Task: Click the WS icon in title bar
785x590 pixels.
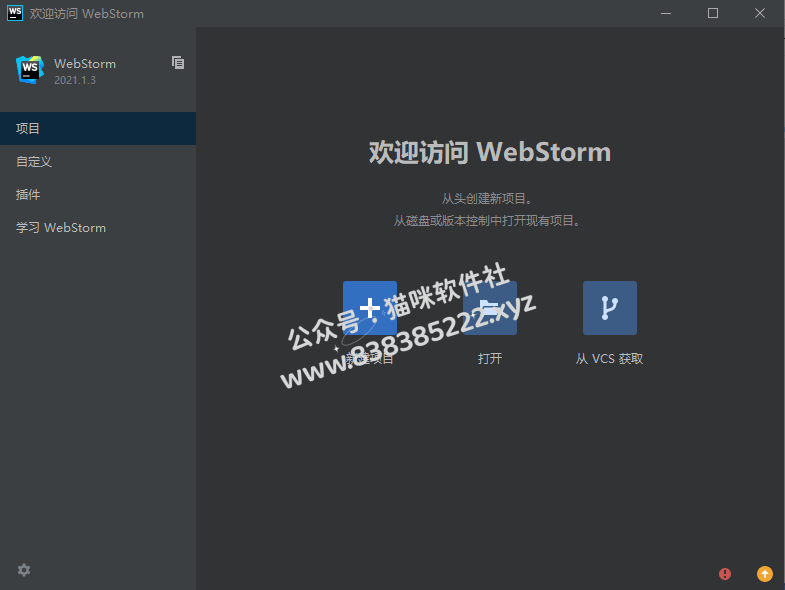Action: (x=15, y=13)
